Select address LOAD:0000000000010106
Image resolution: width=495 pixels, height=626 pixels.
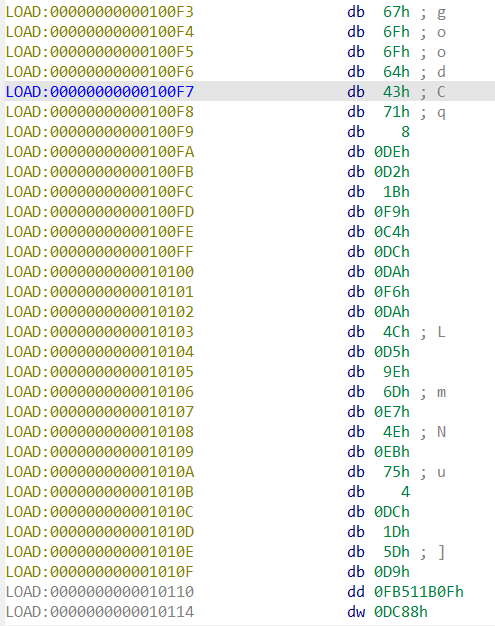pyautogui.click(x=100, y=392)
